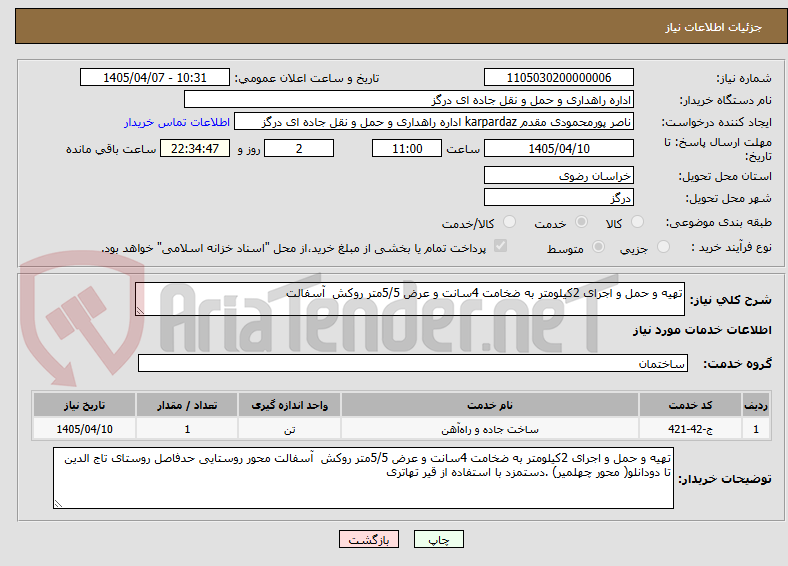Grab the resize handle of the buyer notes box
788x566 pixels.
pyautogui.click(x=58, y=504)
